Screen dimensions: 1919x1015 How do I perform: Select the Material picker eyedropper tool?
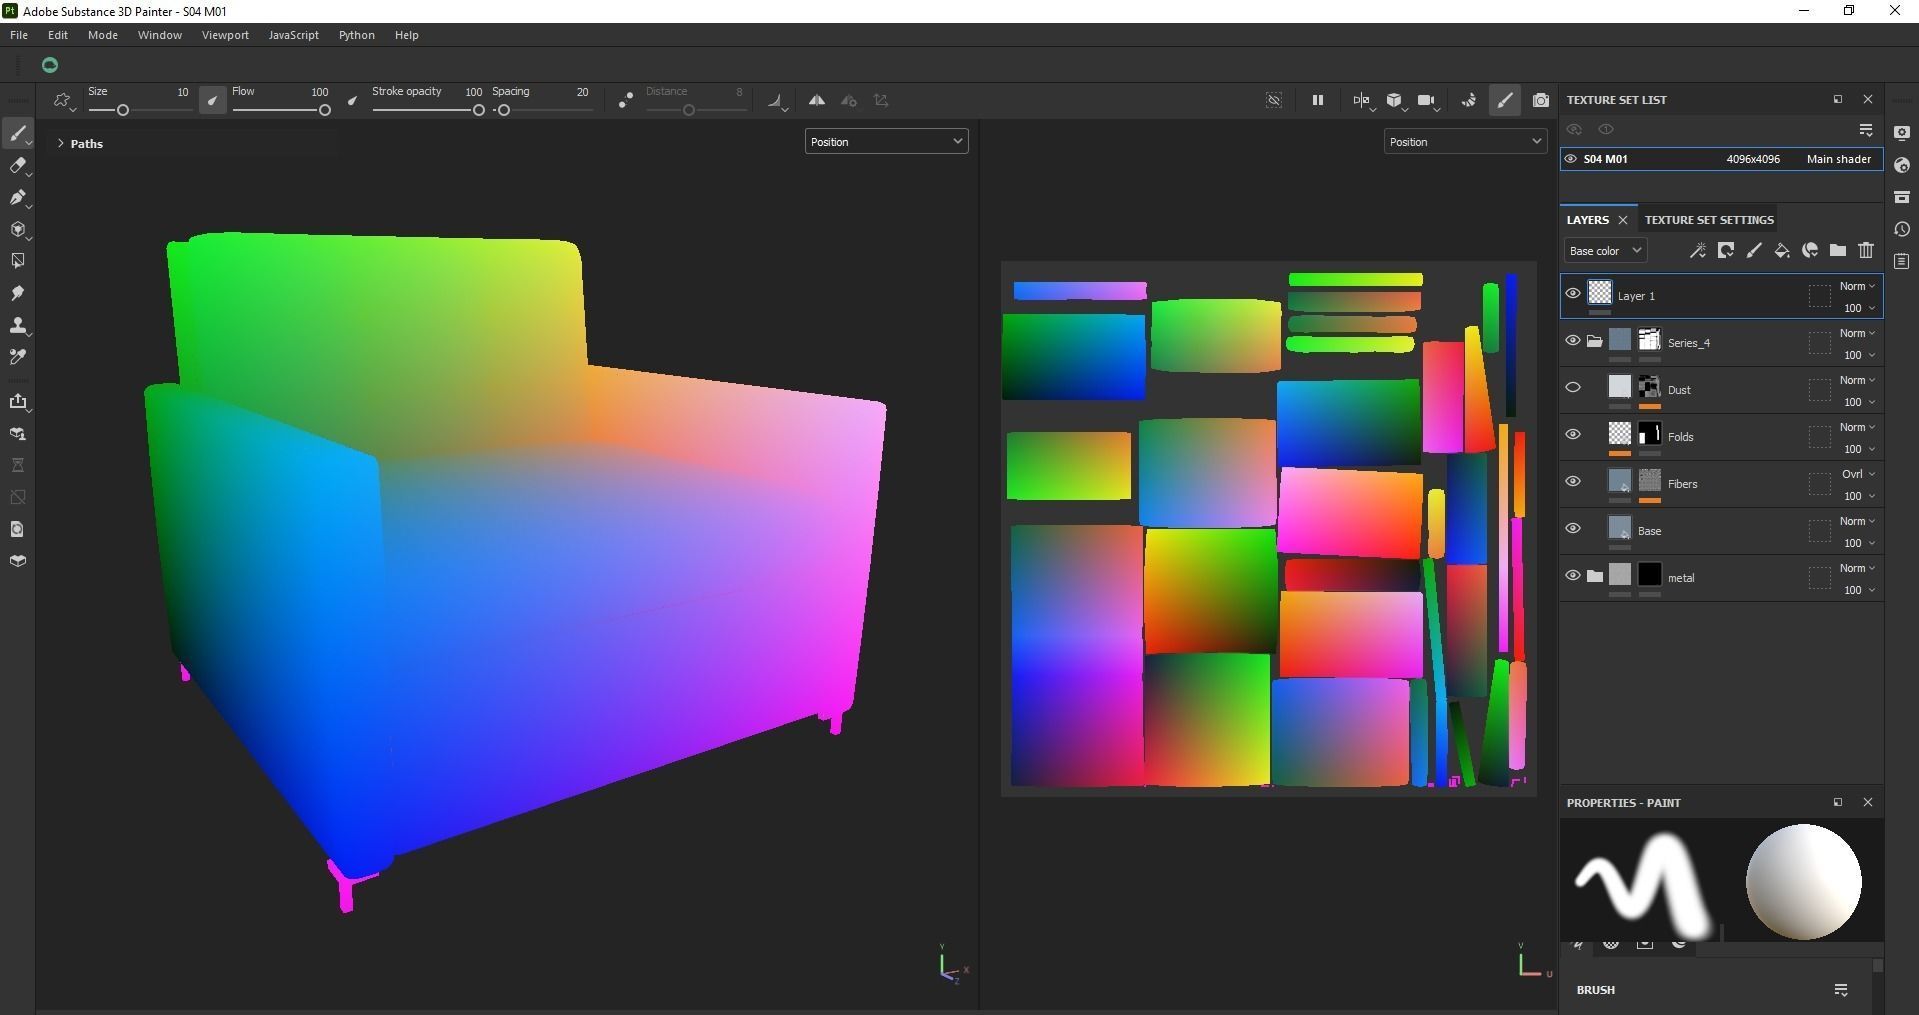18,357
